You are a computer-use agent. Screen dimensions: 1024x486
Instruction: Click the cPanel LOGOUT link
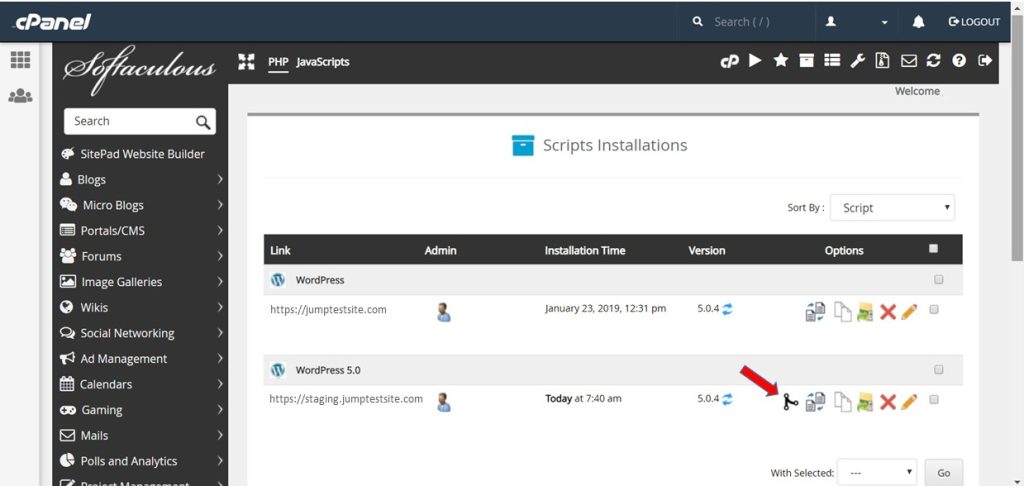click(974, 22)
